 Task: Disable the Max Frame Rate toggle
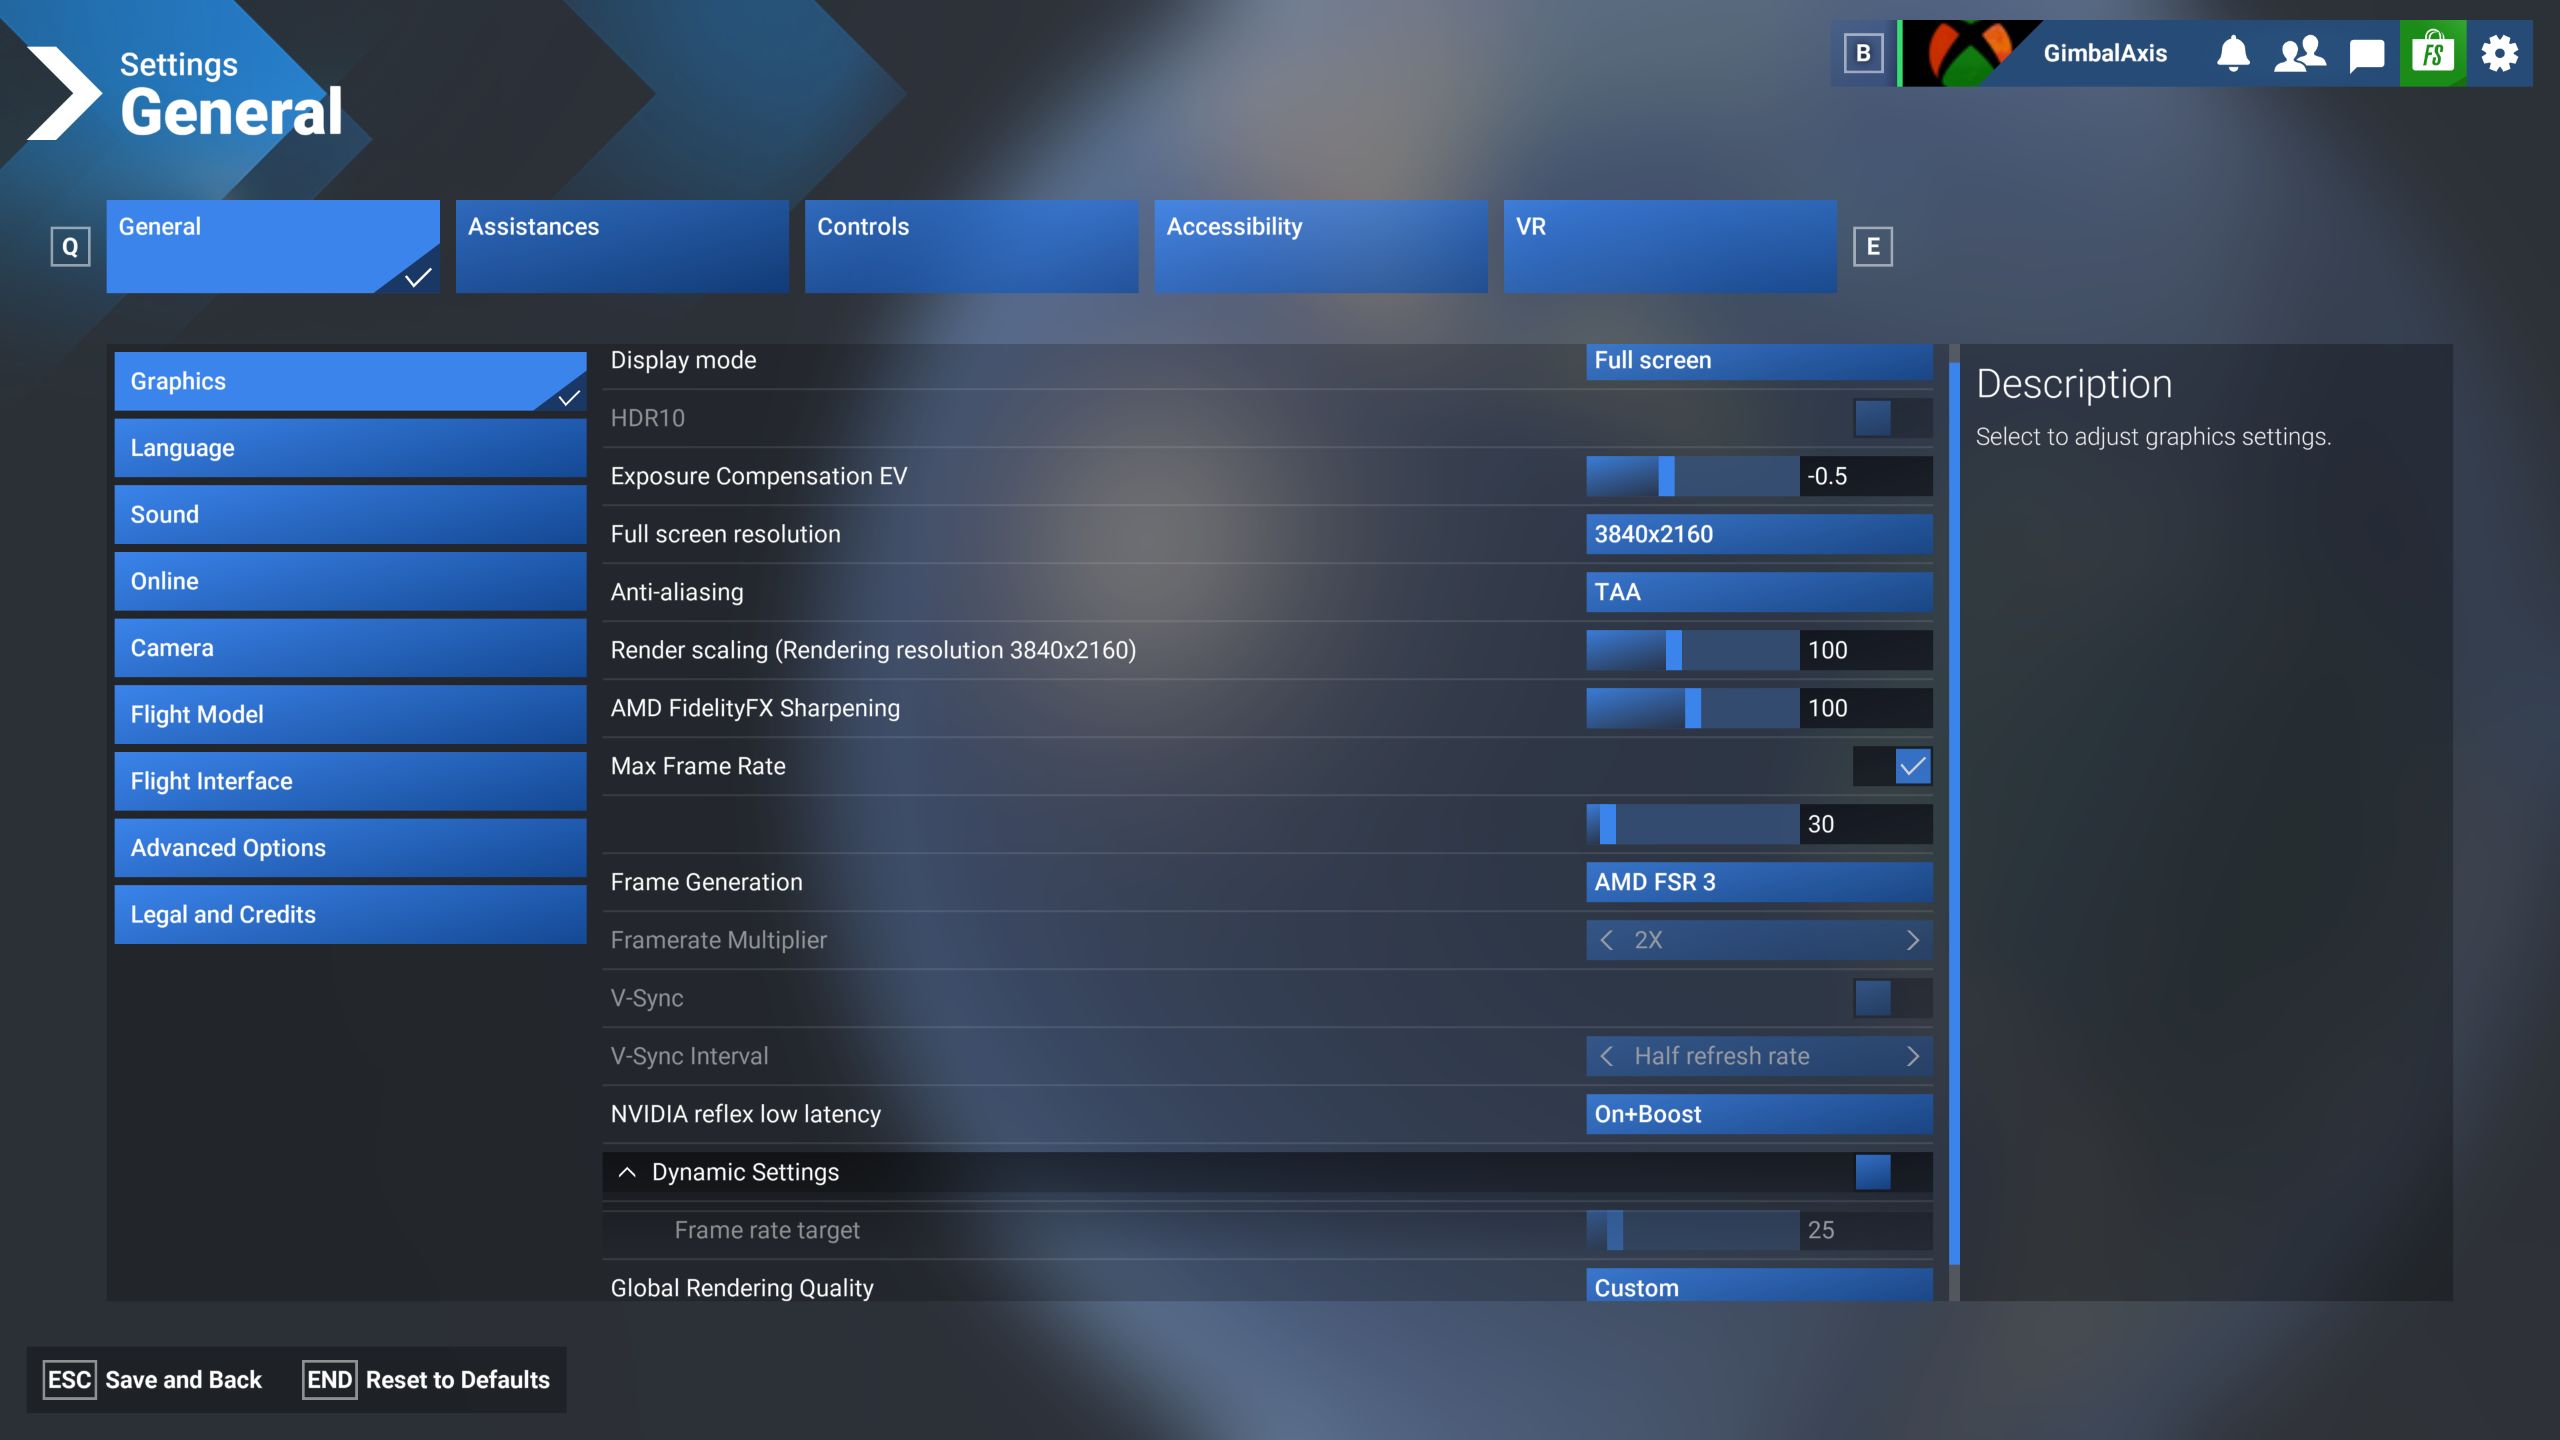pos(1892,766)
